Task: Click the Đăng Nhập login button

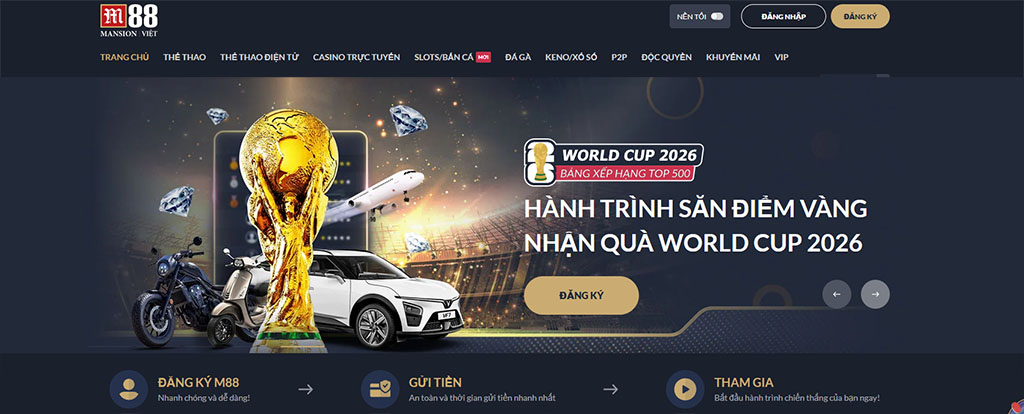Action: (783, 16)
